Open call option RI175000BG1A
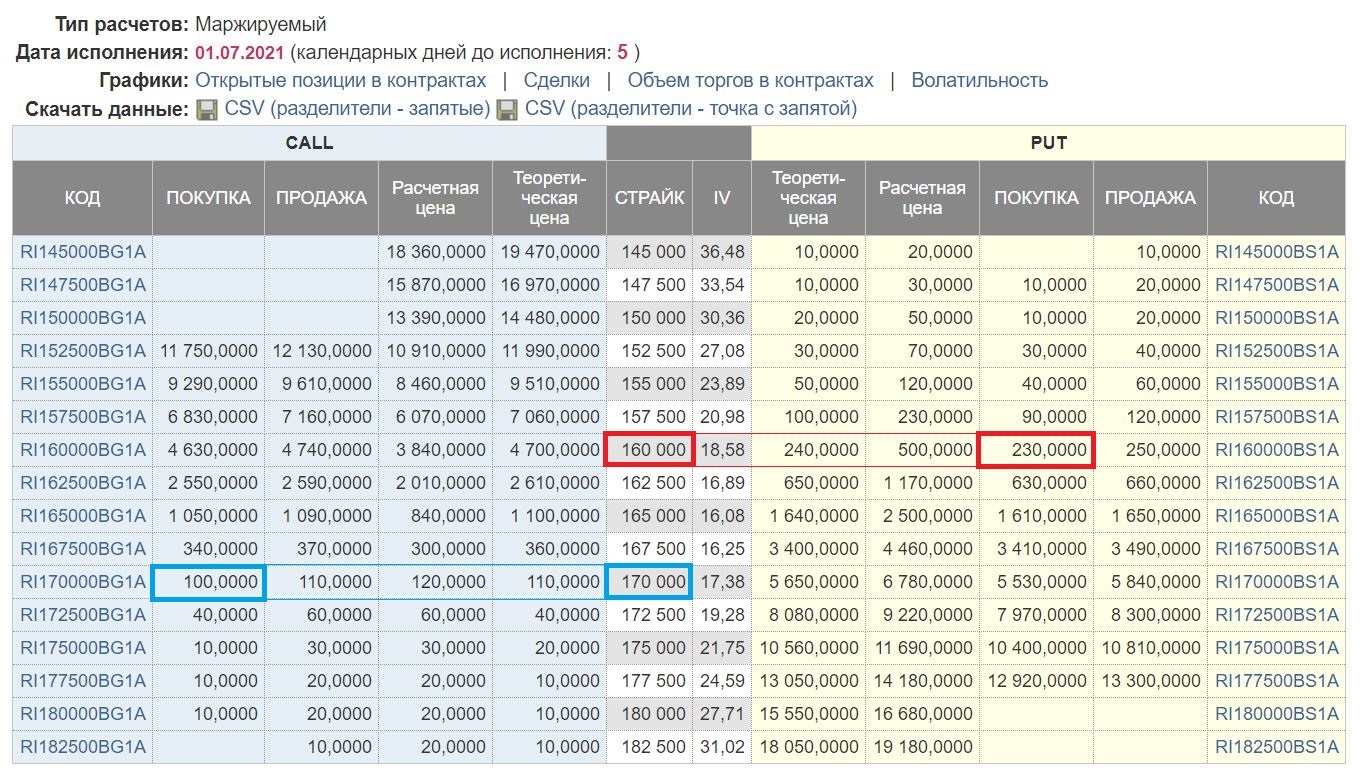This screenshot has width=1370, height=779. pos(83,648)
